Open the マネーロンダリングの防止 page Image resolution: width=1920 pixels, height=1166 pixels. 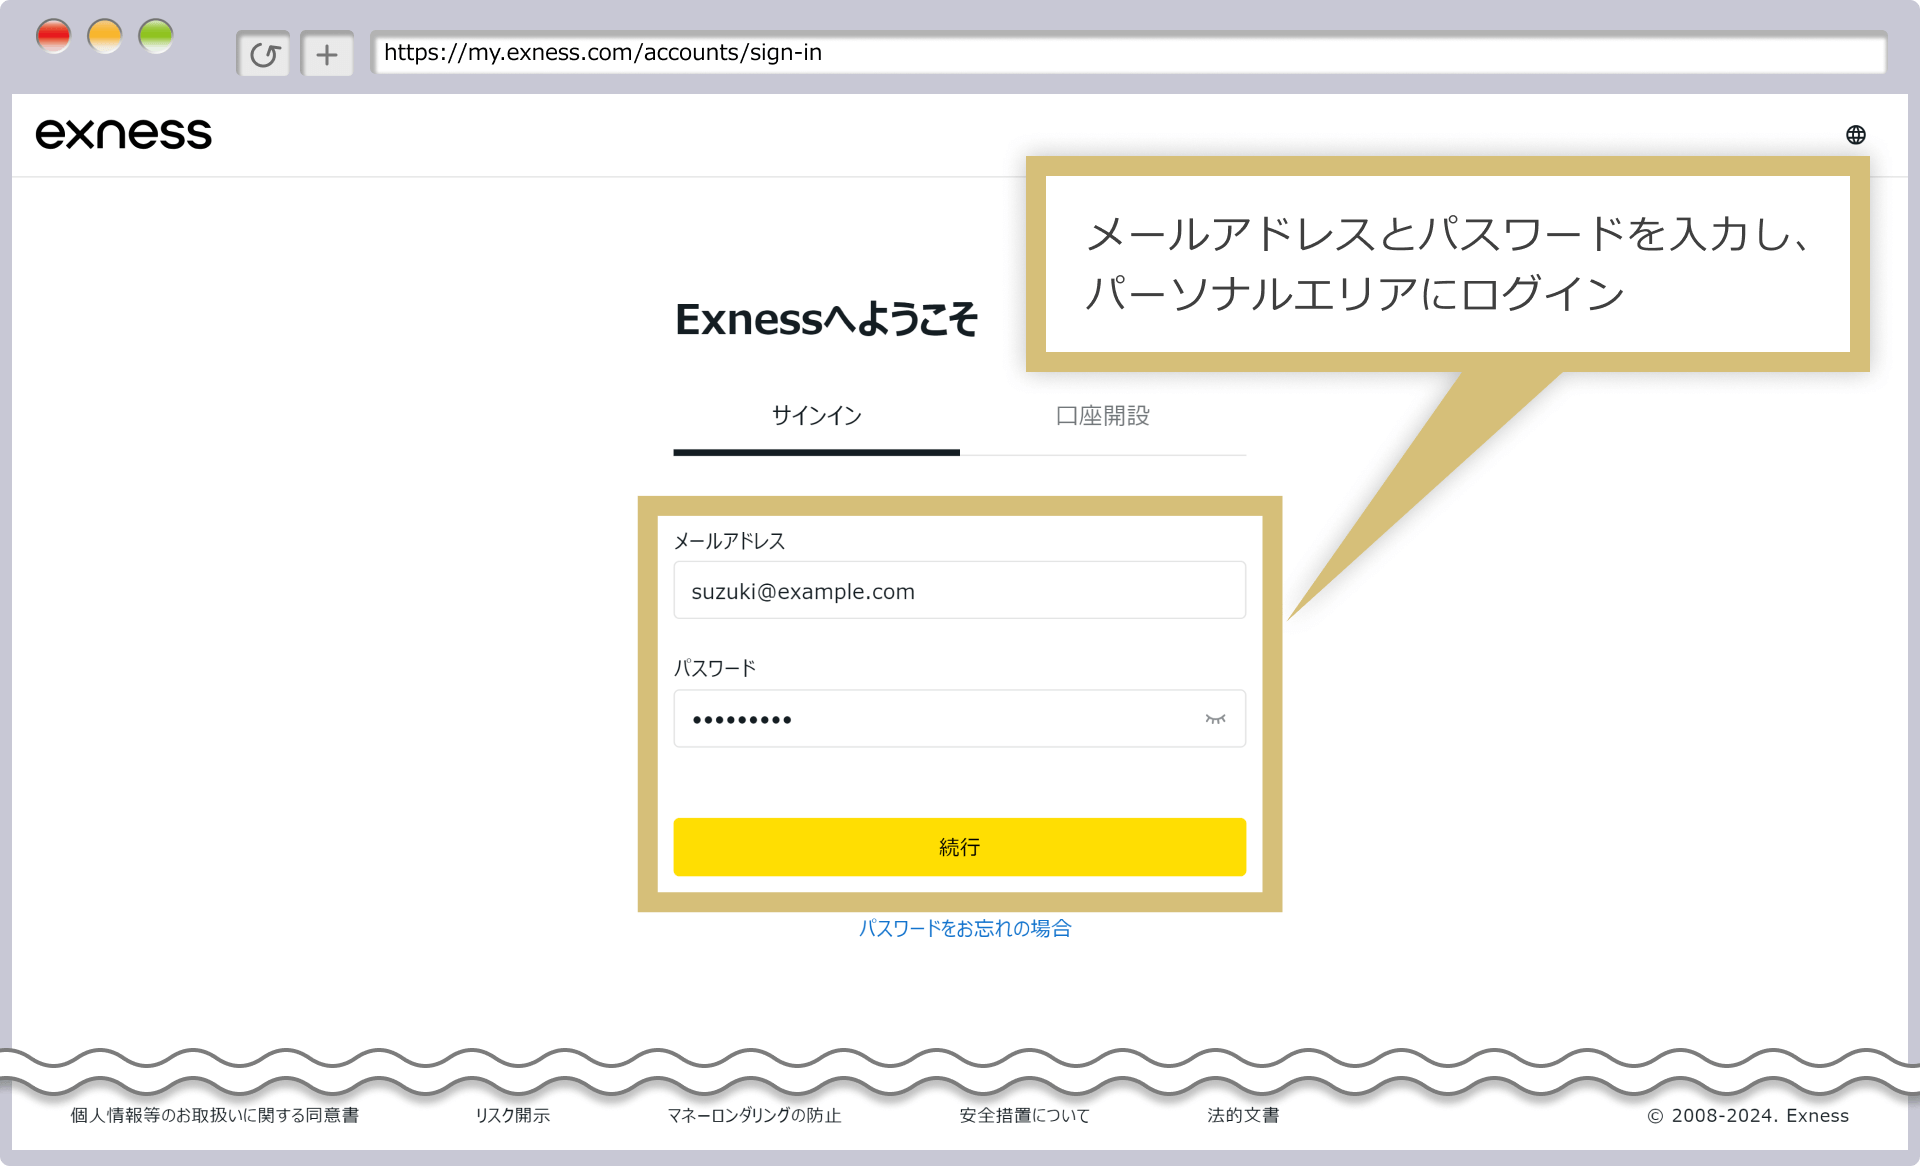755,1115
